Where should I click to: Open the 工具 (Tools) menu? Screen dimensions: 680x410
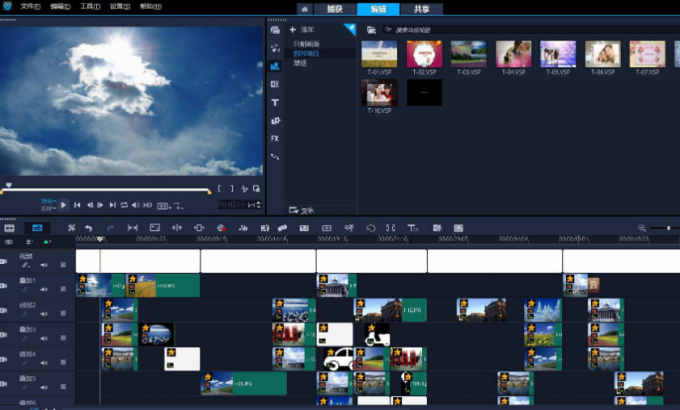[x=90, y=7]
